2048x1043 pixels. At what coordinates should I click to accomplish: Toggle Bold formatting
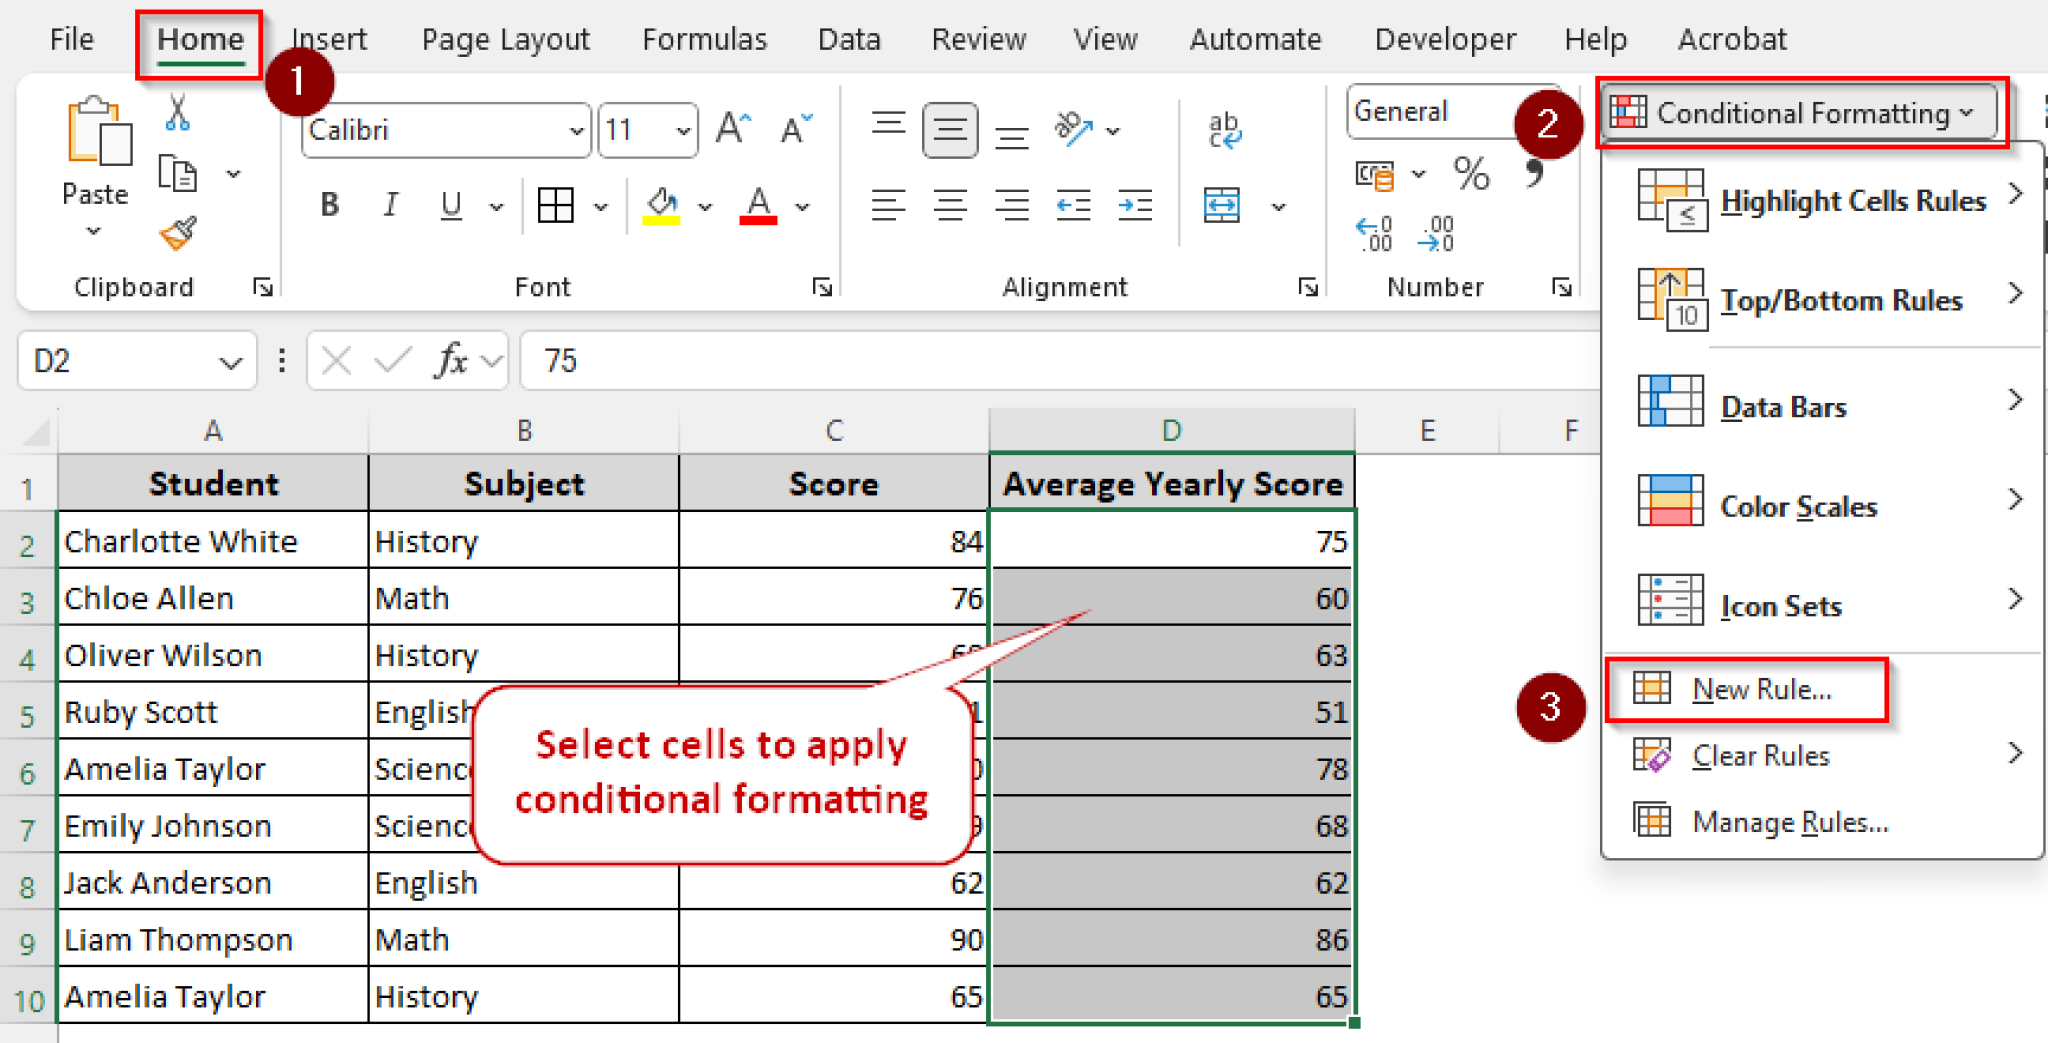329,206
